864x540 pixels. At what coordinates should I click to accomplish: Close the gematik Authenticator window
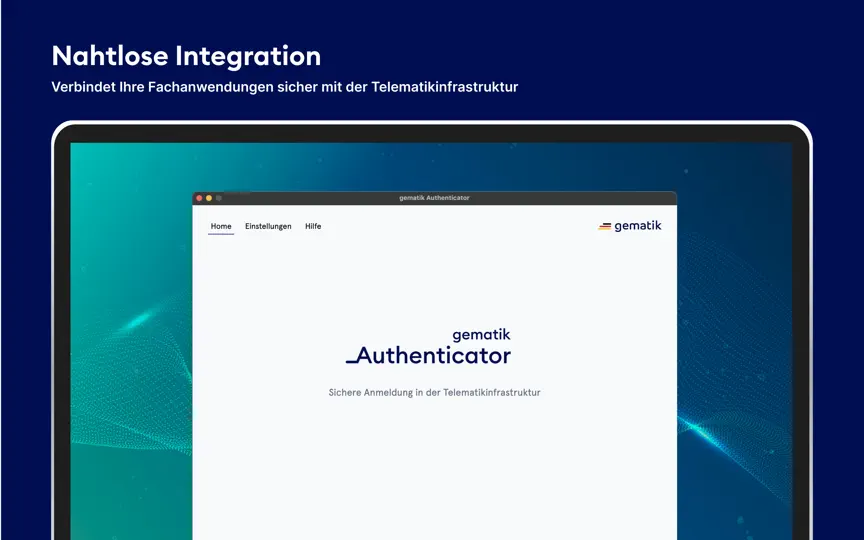pos(199,198)
